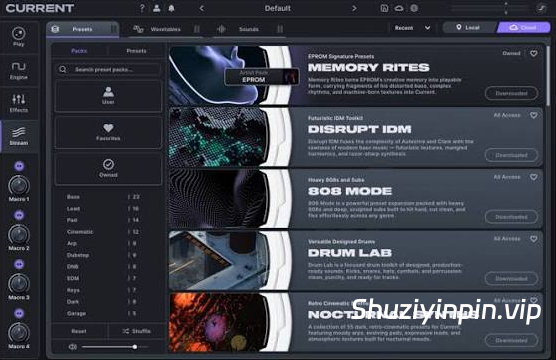Click purple link icon above Macro 3
556x360 pixels.
point(19,264)
